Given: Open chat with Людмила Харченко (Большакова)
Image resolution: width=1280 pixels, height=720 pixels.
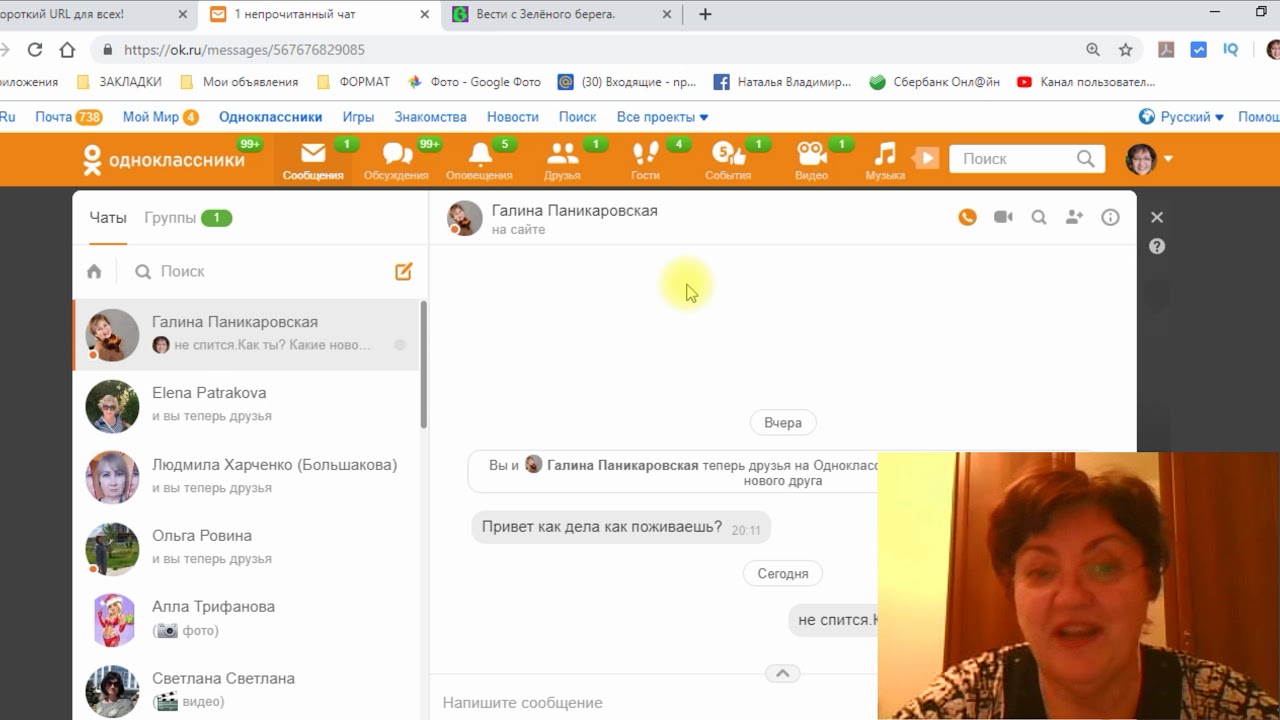Looking at the screenshot, I should click(246, 477).
